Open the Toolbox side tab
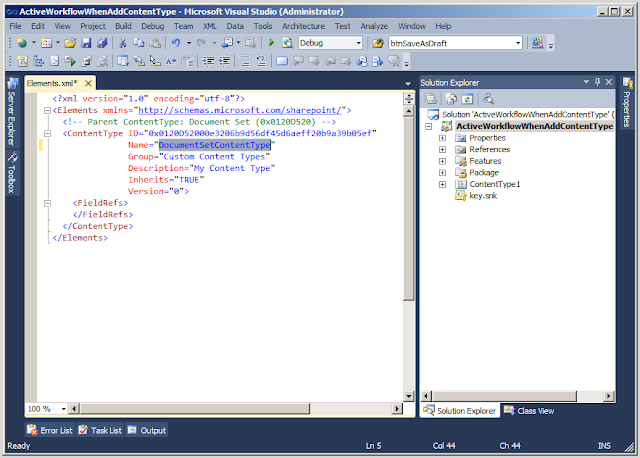This screenshot has height=458, width=640. [x=12, y=173]
